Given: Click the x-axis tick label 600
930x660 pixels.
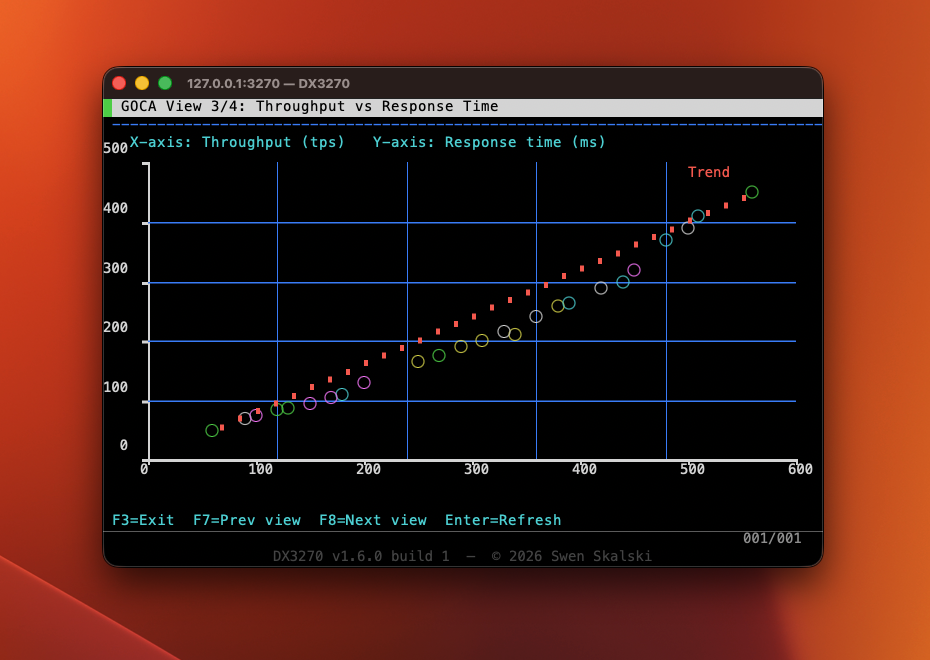Looking at the screenshot, I should (x=800, y=469).
